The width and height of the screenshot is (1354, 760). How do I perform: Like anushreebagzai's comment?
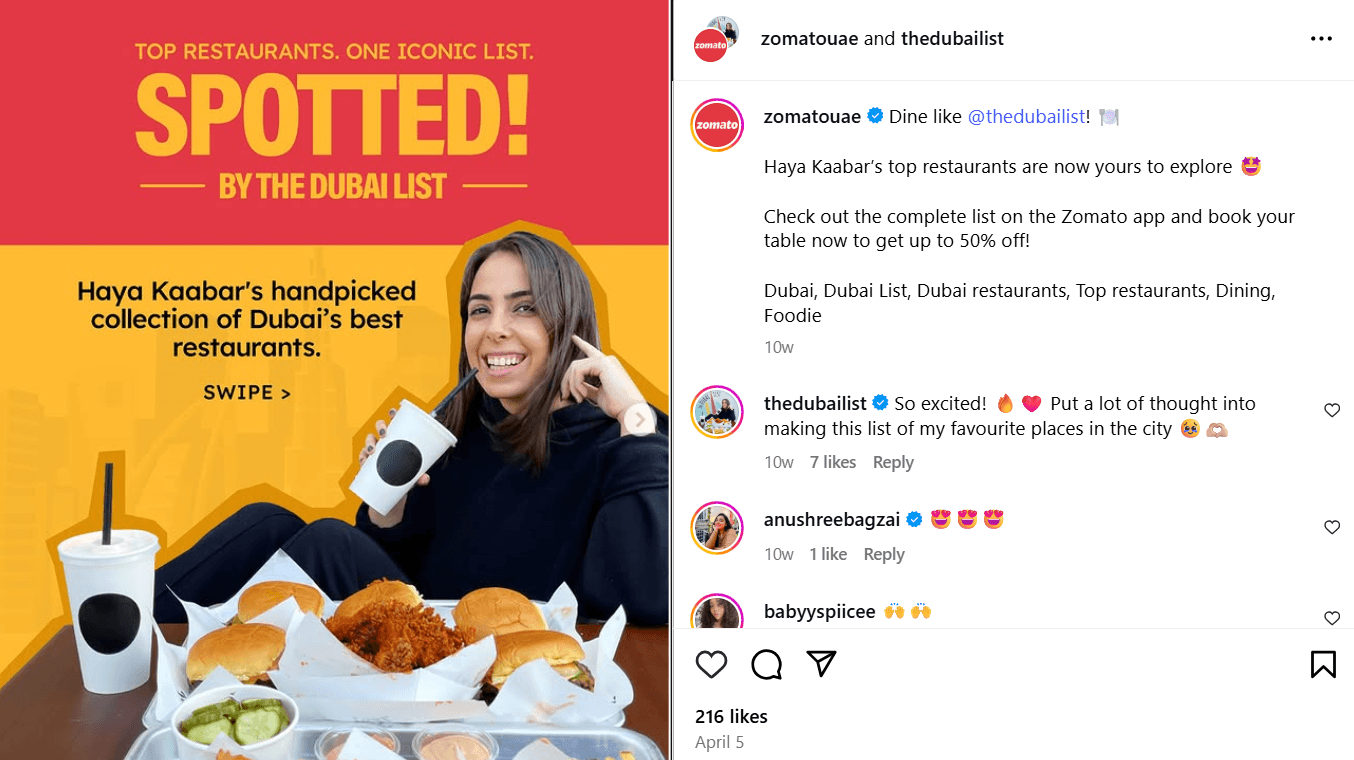coord(1331,527)
